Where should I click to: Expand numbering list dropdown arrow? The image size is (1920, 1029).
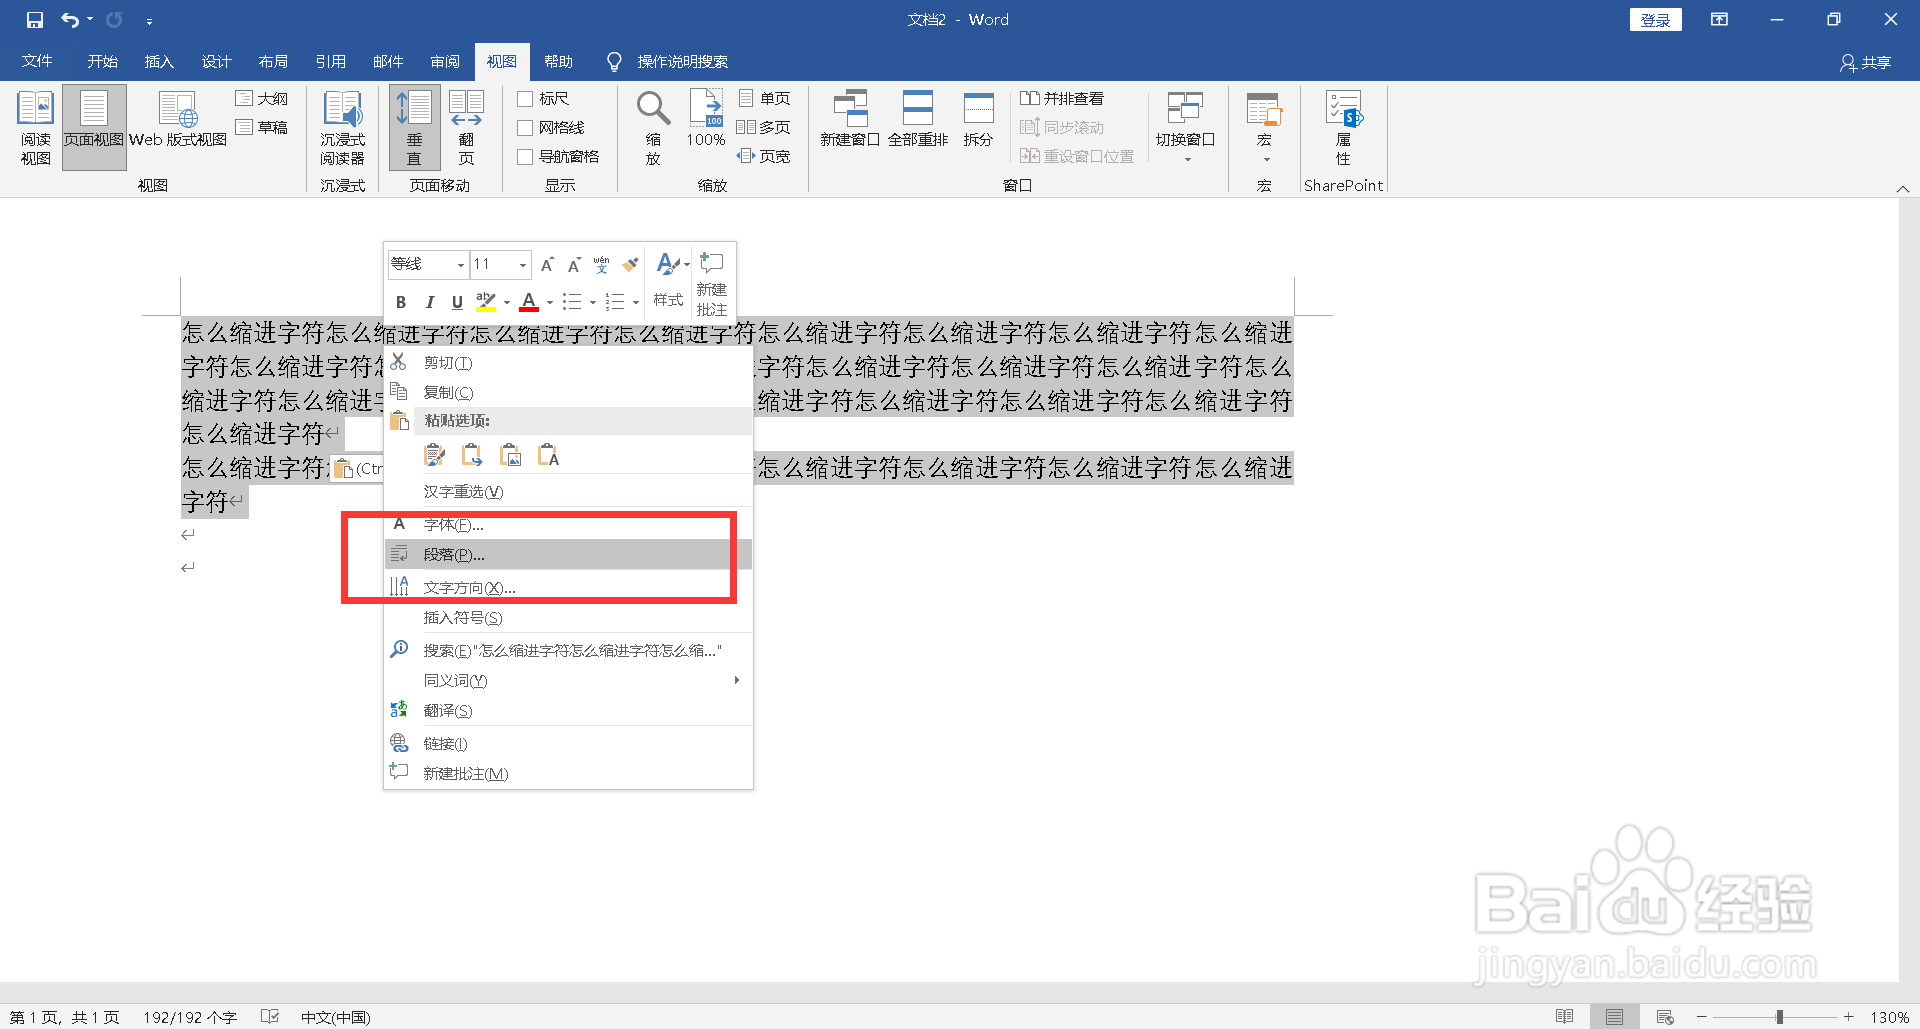[636, 302]
